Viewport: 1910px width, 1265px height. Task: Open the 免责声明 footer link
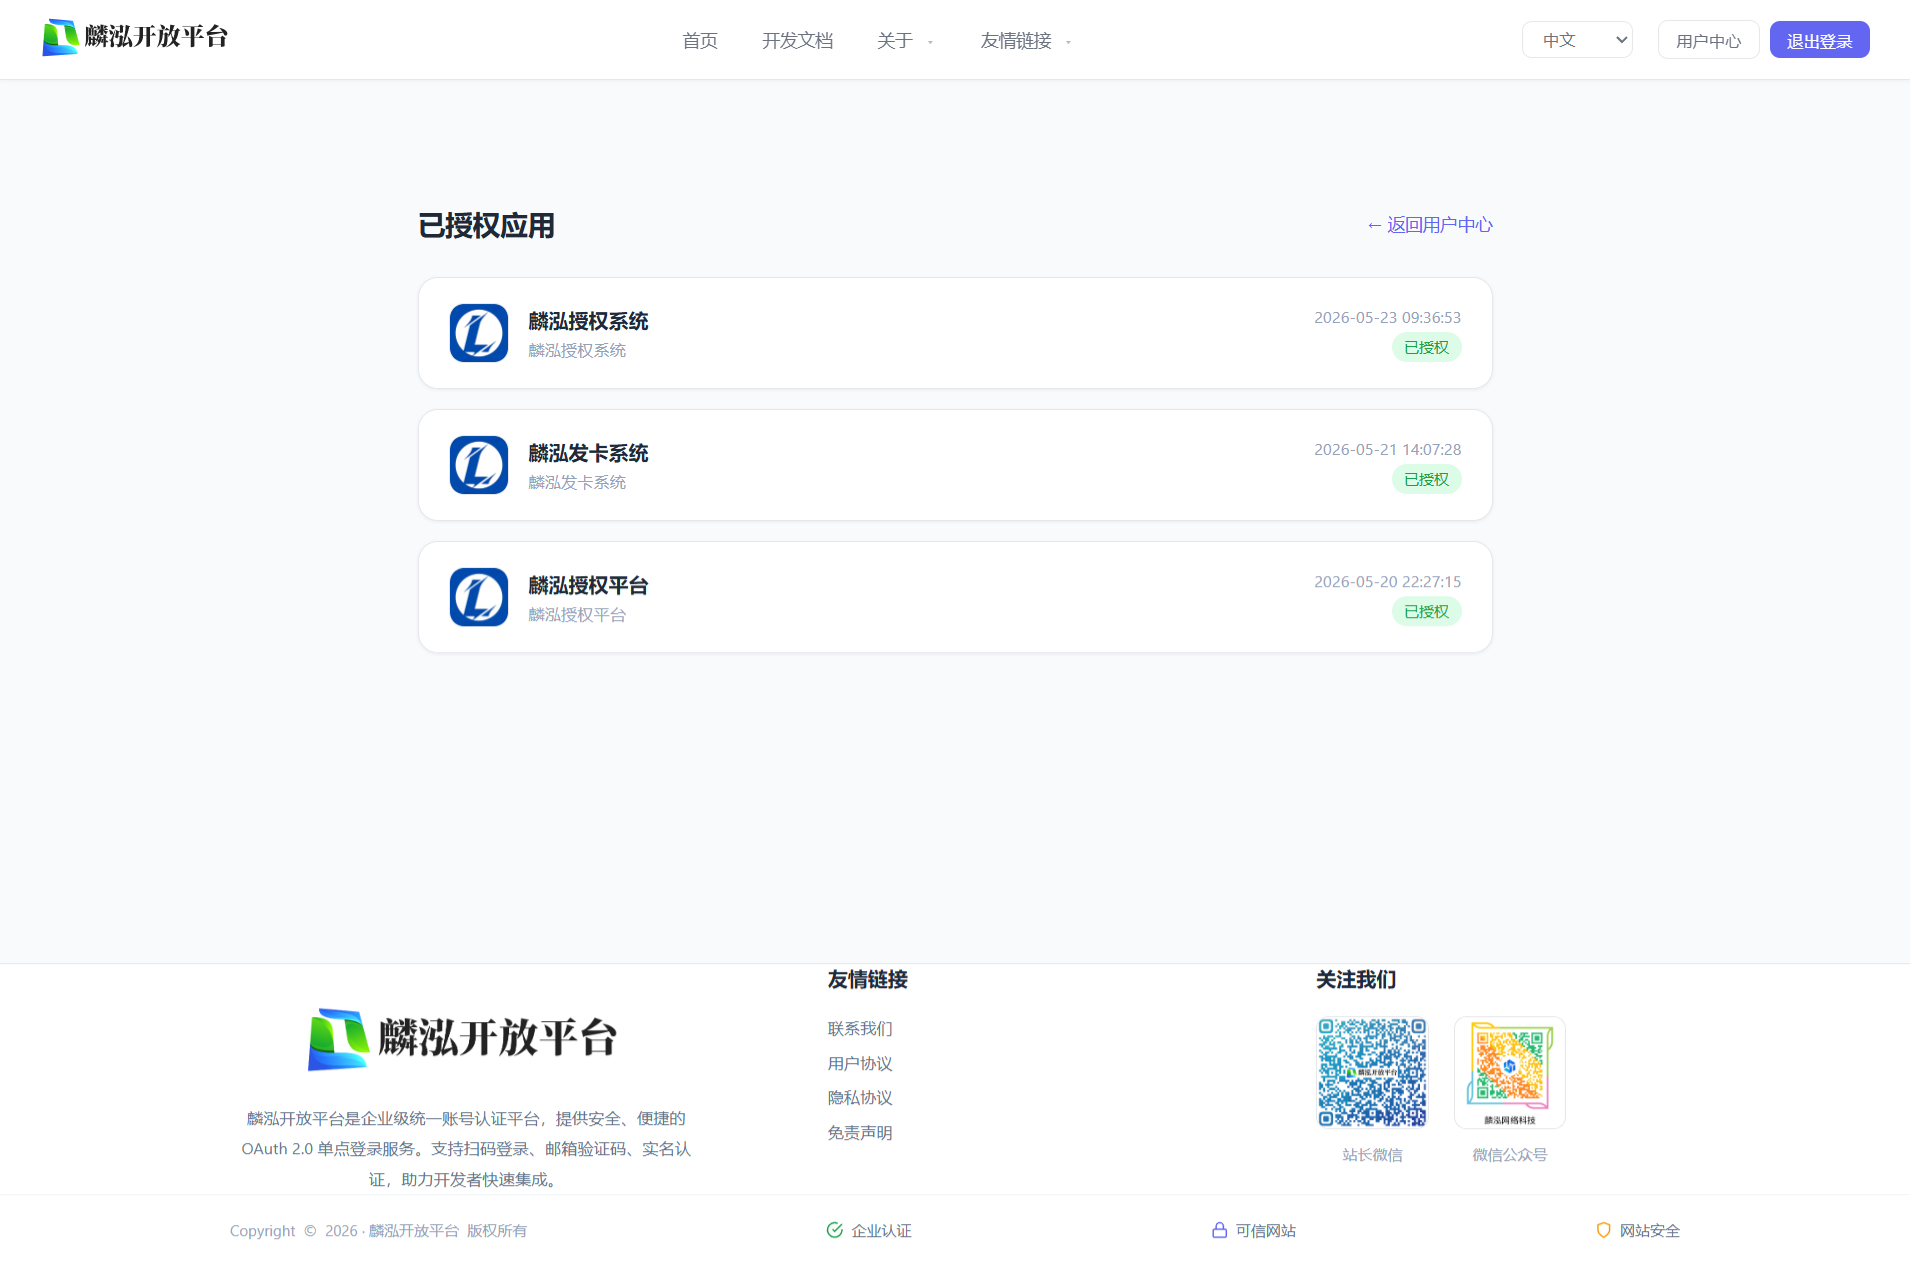point(860,1133)
